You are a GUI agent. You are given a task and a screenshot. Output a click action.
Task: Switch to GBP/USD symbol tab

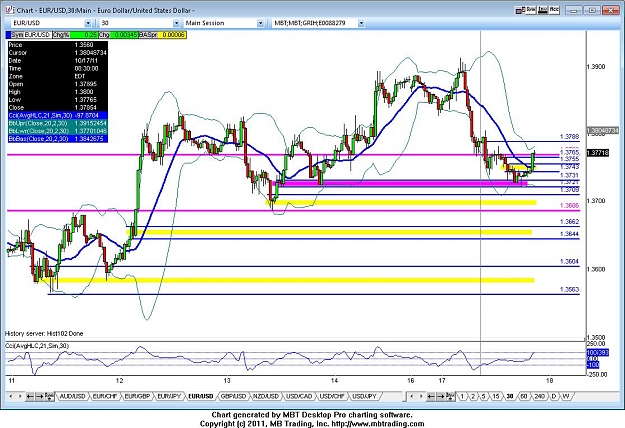pos(233,396)
